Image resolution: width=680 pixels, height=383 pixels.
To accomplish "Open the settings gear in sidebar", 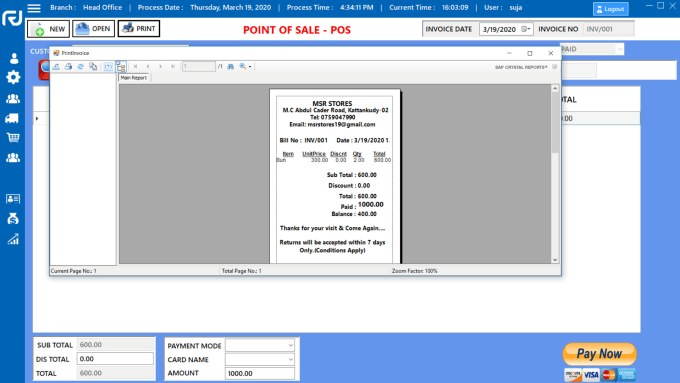I will tap(13, 77).
